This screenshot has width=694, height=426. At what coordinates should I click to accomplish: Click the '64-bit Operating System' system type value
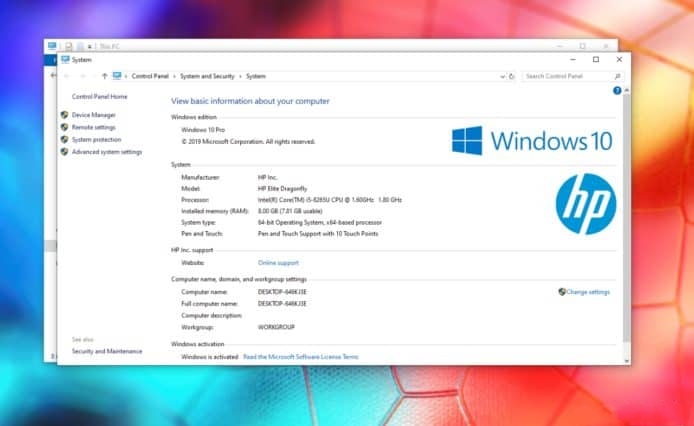tap(320, 223)
